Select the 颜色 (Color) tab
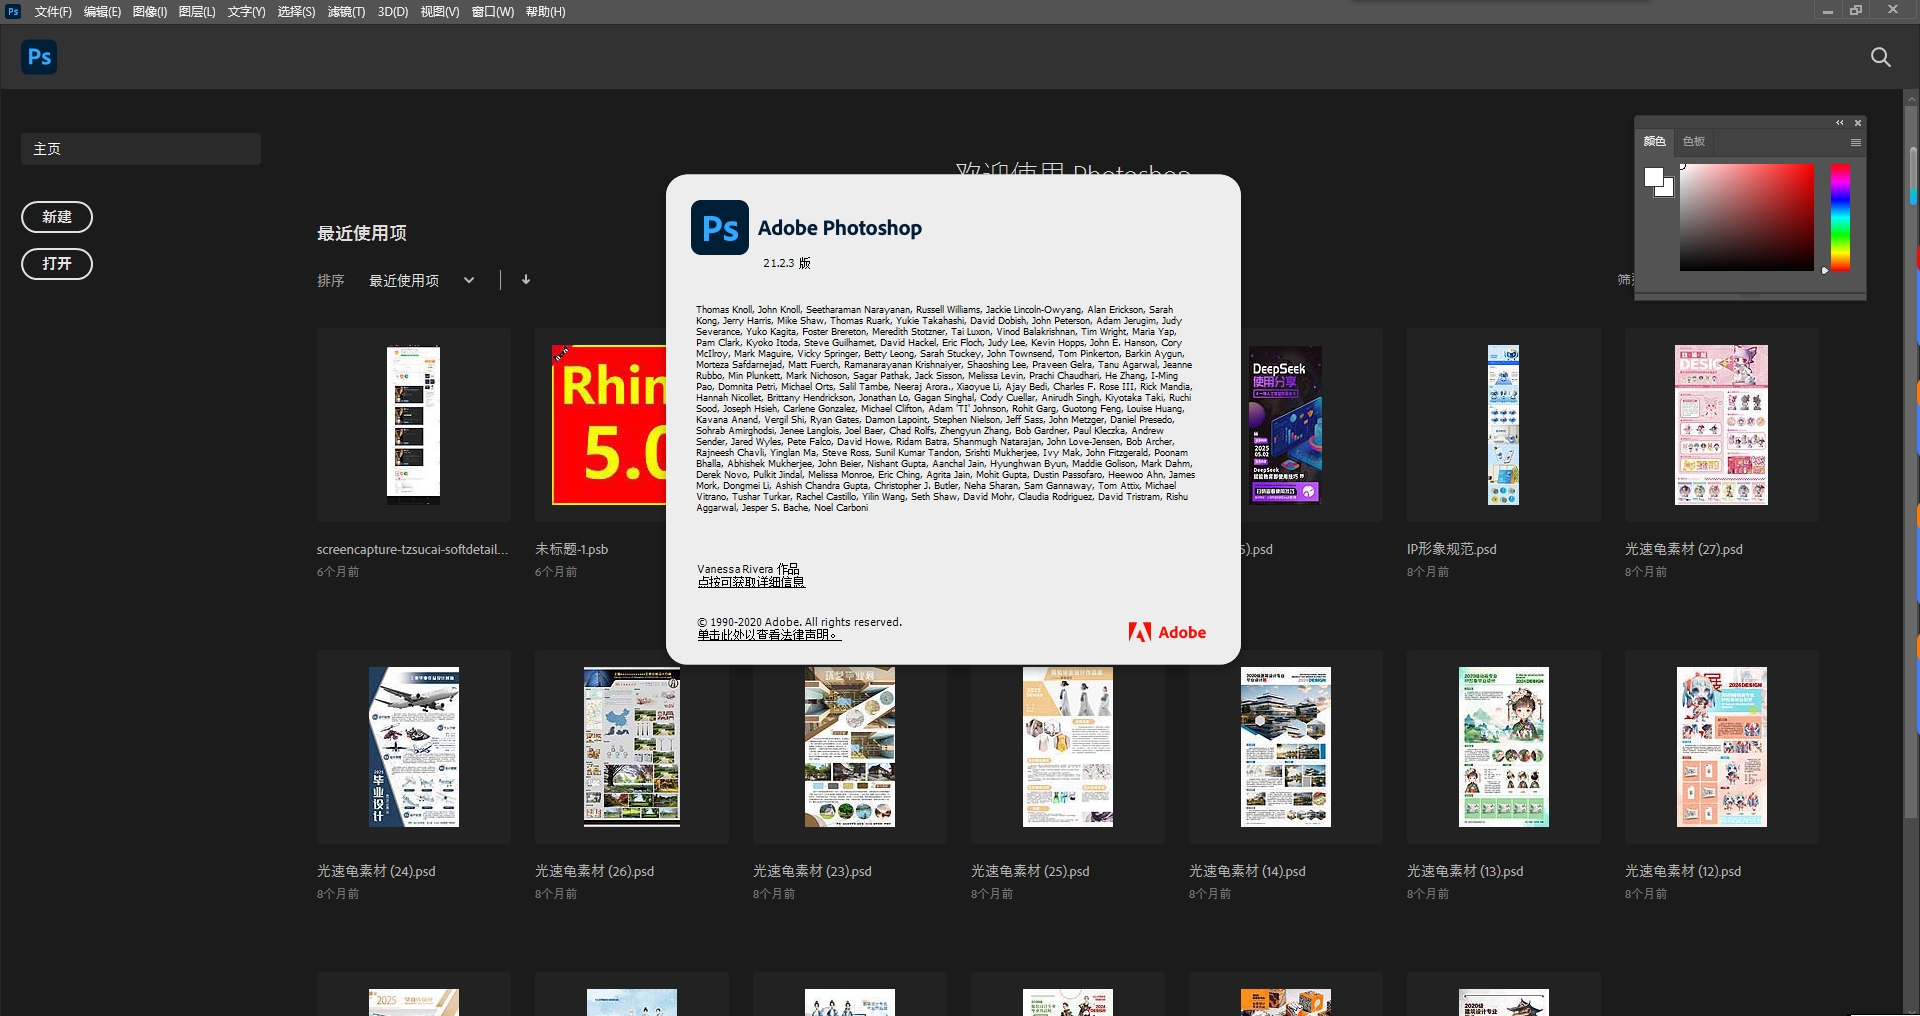1920x1016 pixels. pos(1655,142)
